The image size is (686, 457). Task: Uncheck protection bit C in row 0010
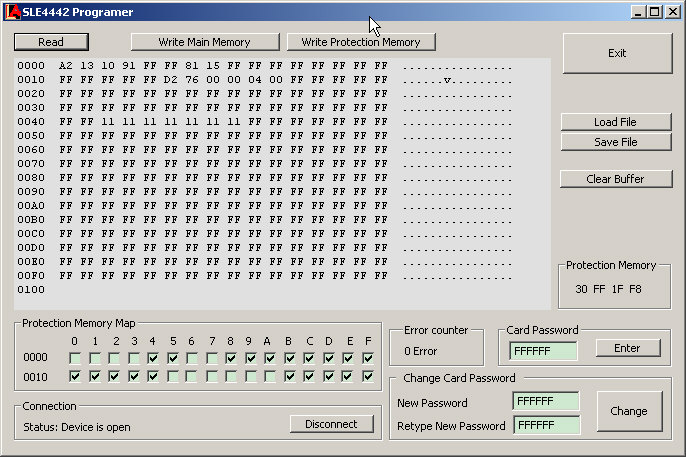tap(309, 376)
